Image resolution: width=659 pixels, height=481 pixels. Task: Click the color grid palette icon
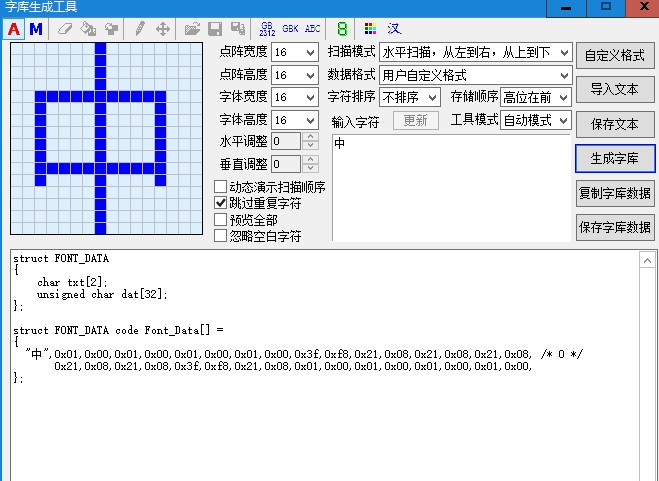click(370, 29)
